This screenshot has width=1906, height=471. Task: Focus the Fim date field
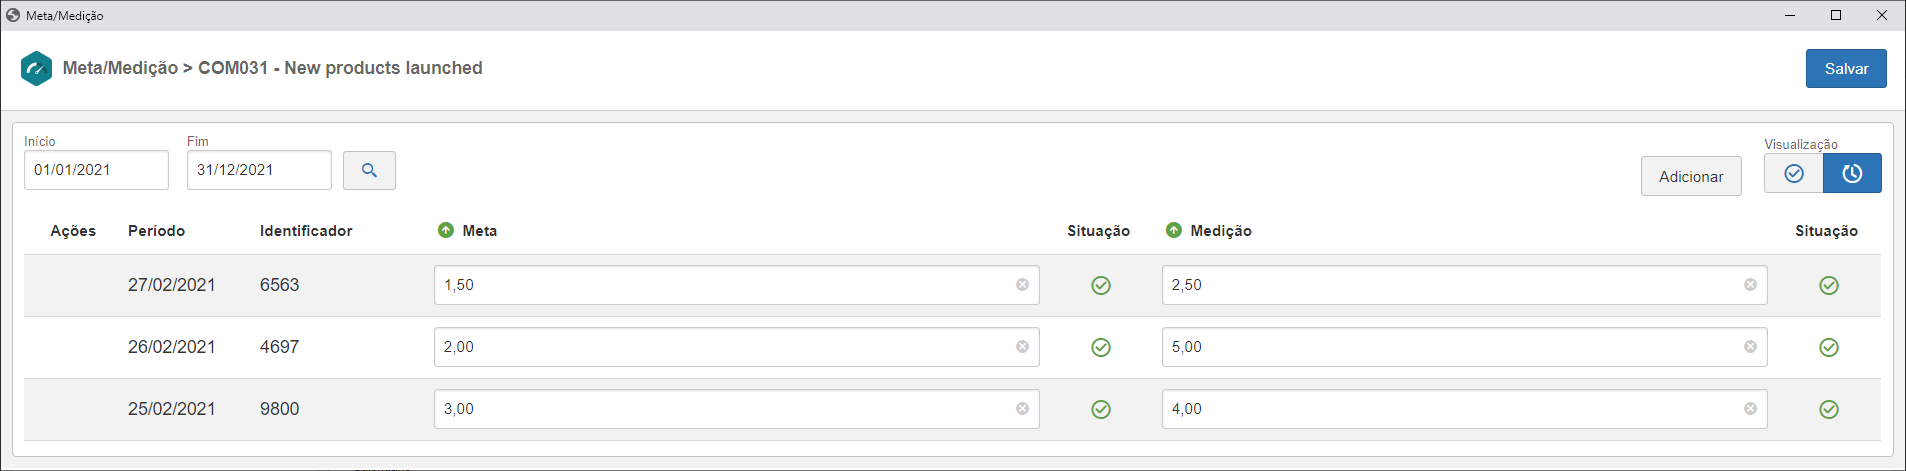(259, 170)
